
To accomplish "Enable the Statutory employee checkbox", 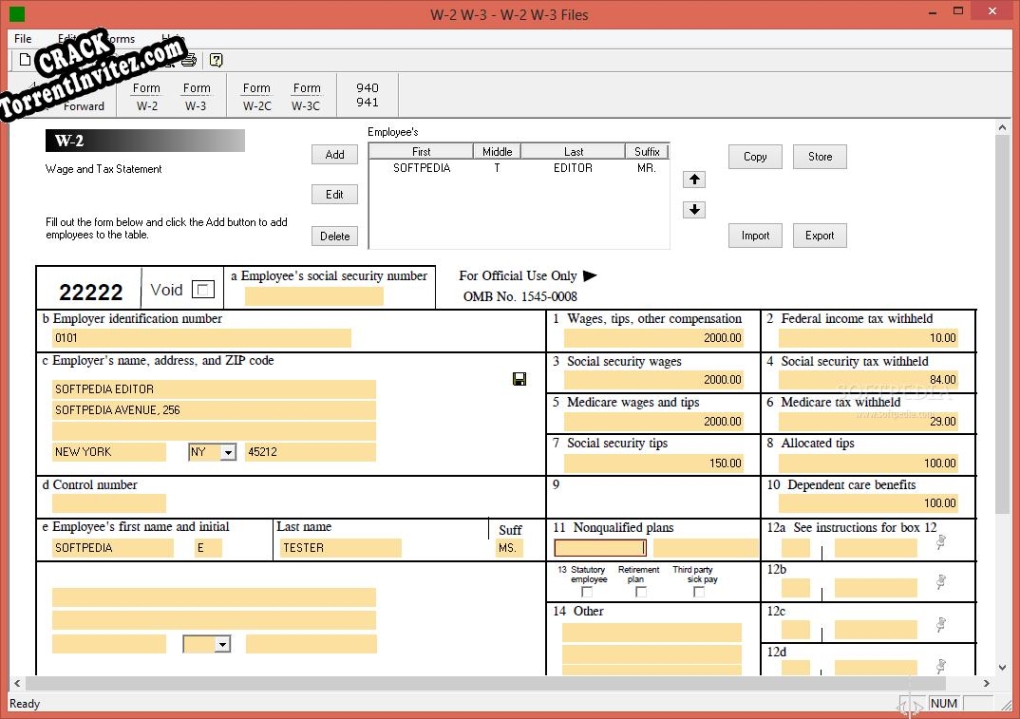I will (x=587, y=591).
